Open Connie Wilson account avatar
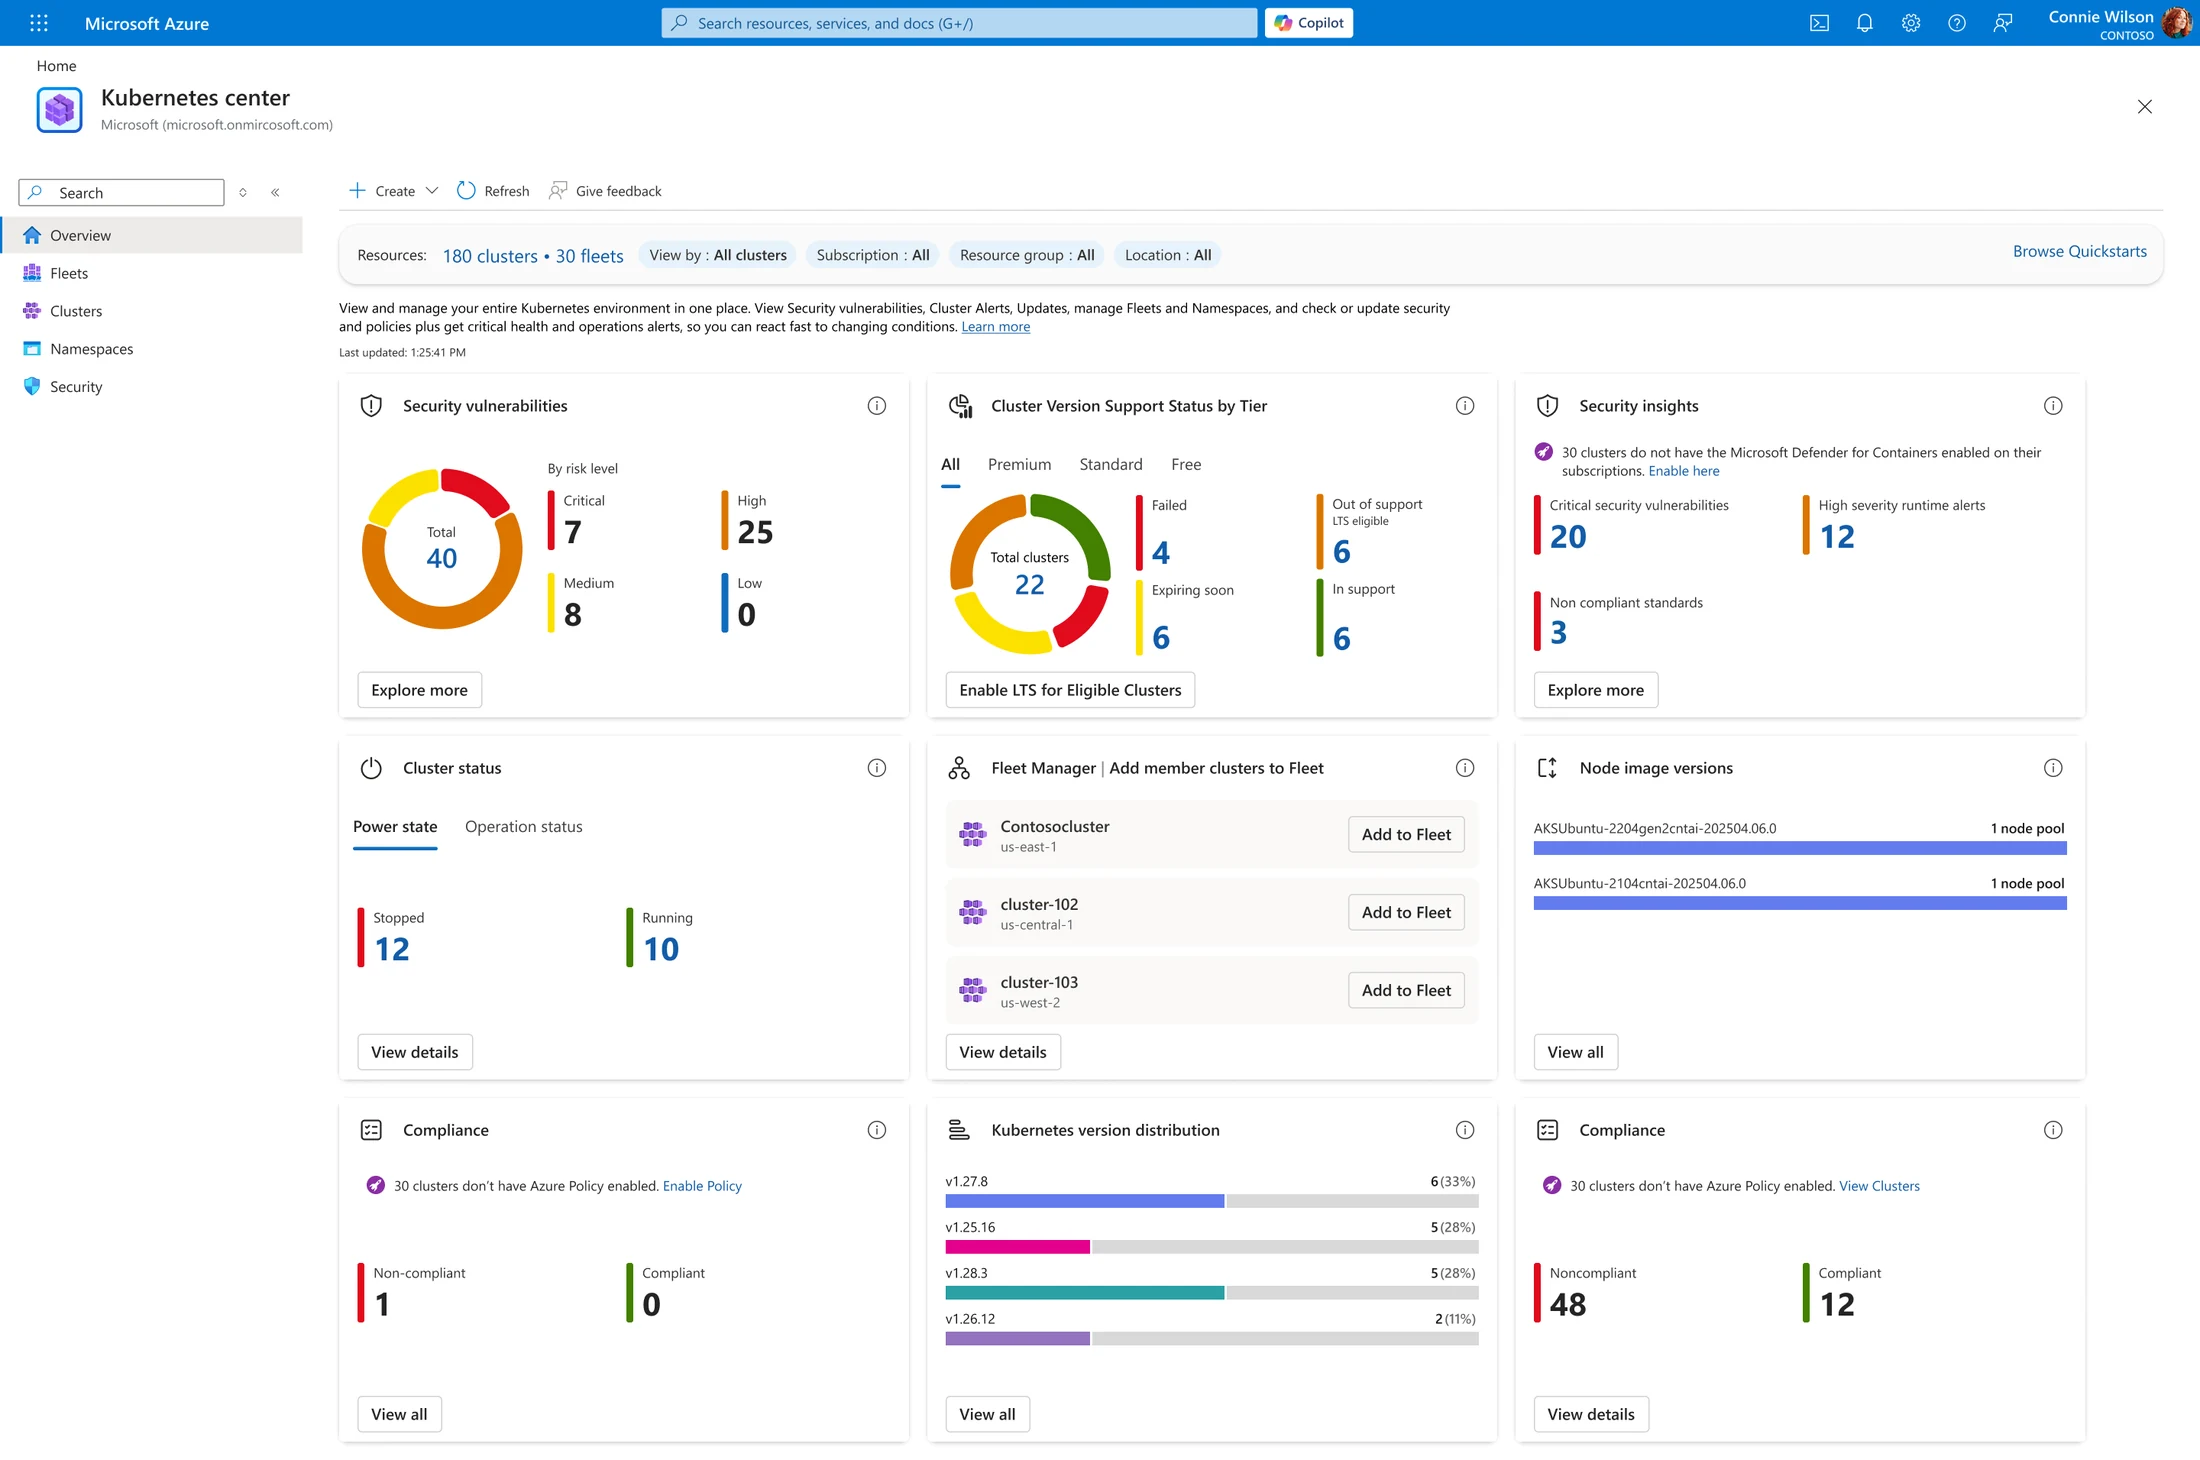The width and height of the screenshot is (2200, 1460). tap(2175, 23)
